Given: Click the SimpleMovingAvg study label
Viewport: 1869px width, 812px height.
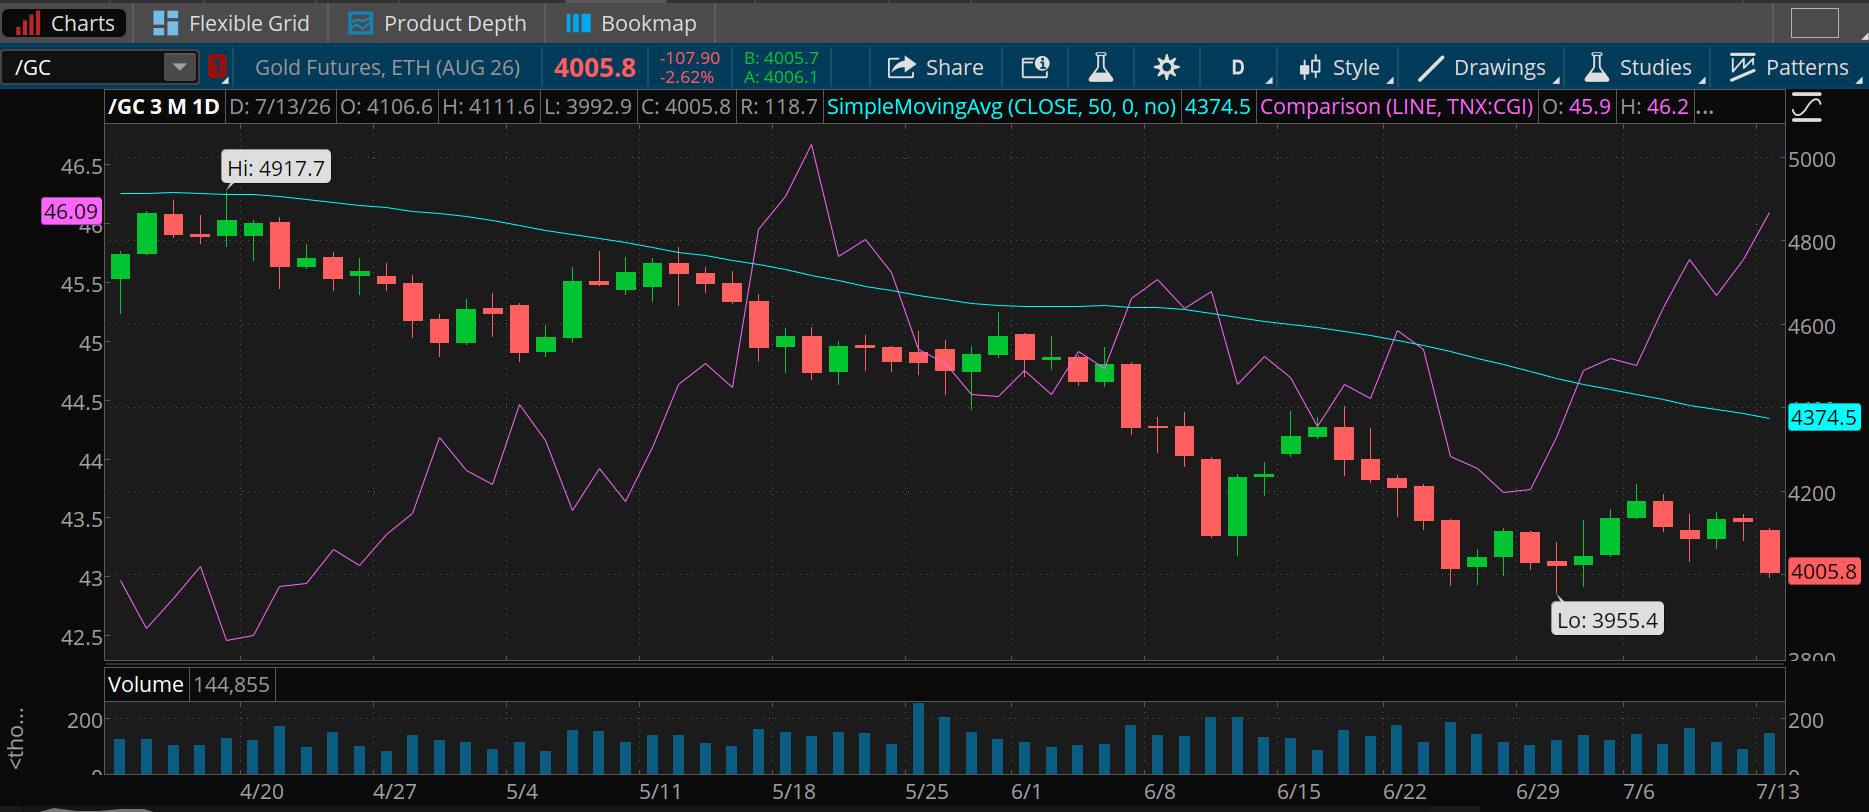Looking at the screenshot, I should coord(1002,107).
